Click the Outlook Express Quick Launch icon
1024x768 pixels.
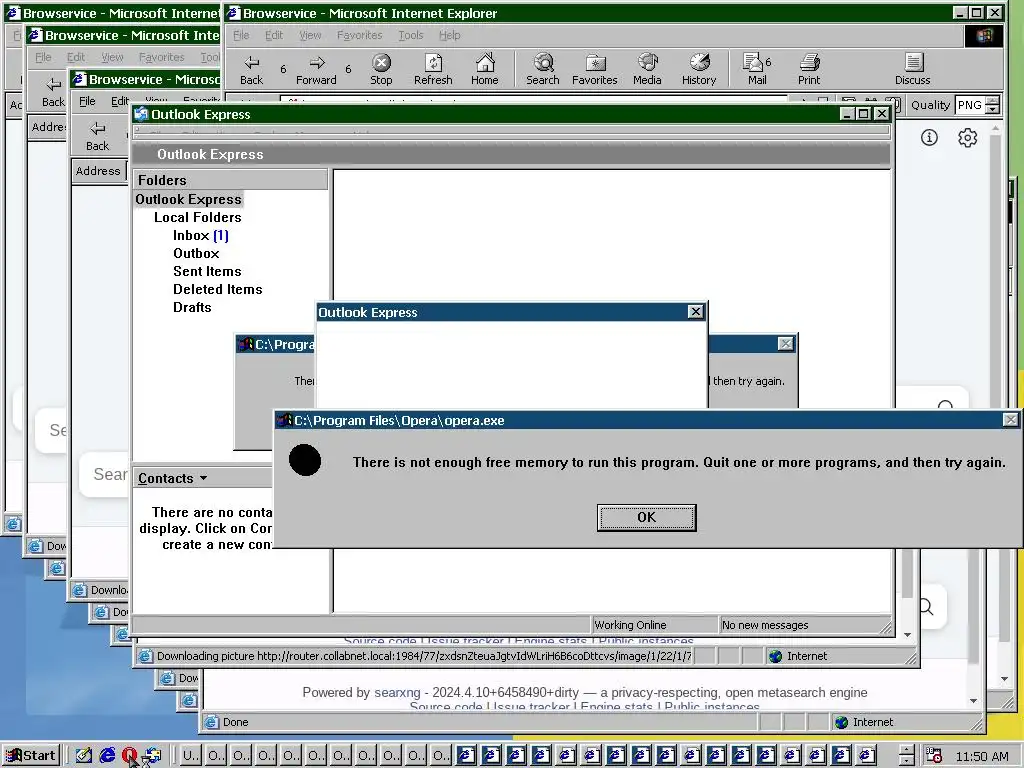[152, 756]
